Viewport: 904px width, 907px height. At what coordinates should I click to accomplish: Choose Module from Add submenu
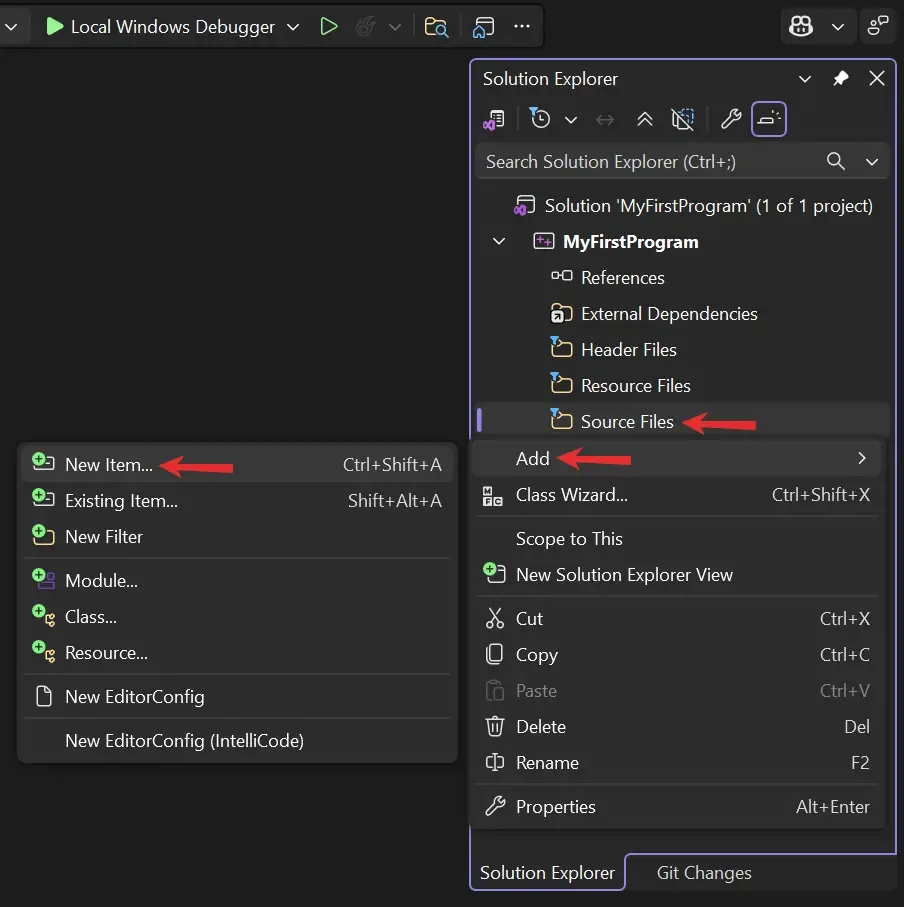tap(237, 581)
